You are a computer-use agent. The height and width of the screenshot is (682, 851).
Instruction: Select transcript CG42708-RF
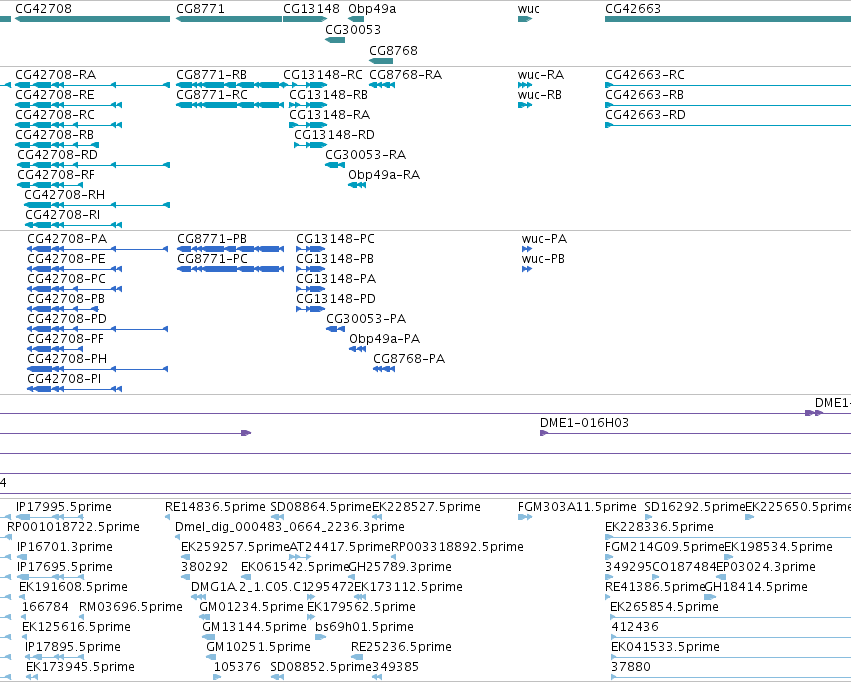point(56,175)
